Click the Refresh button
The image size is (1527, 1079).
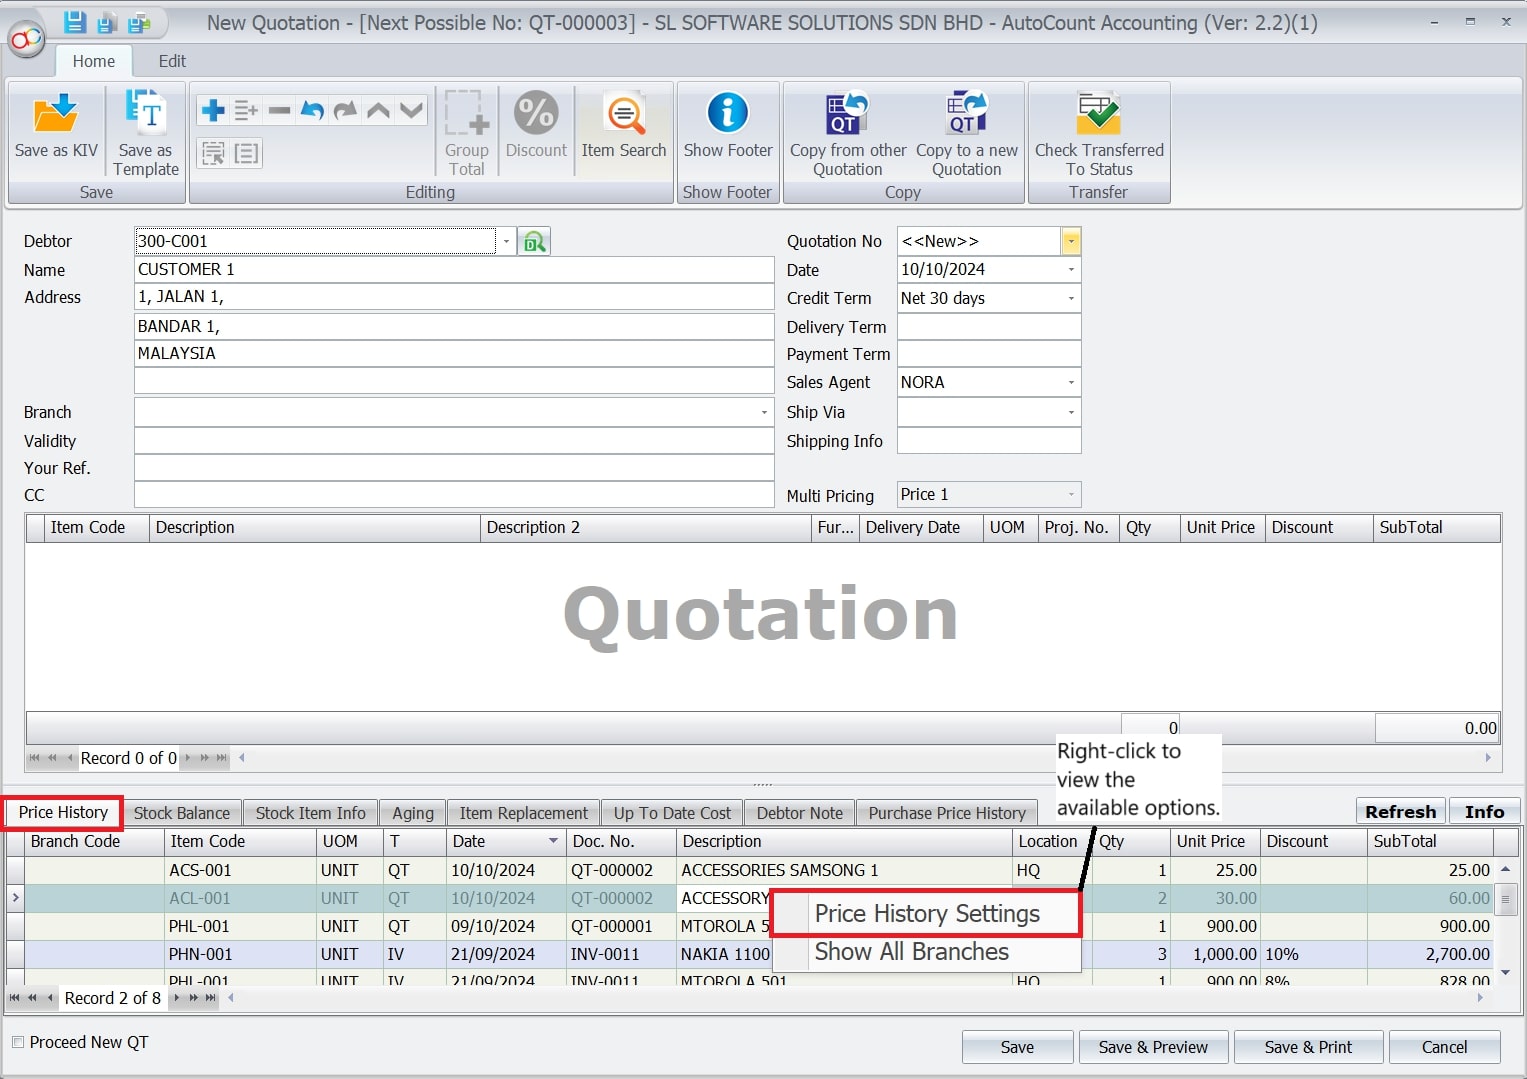1399,811
